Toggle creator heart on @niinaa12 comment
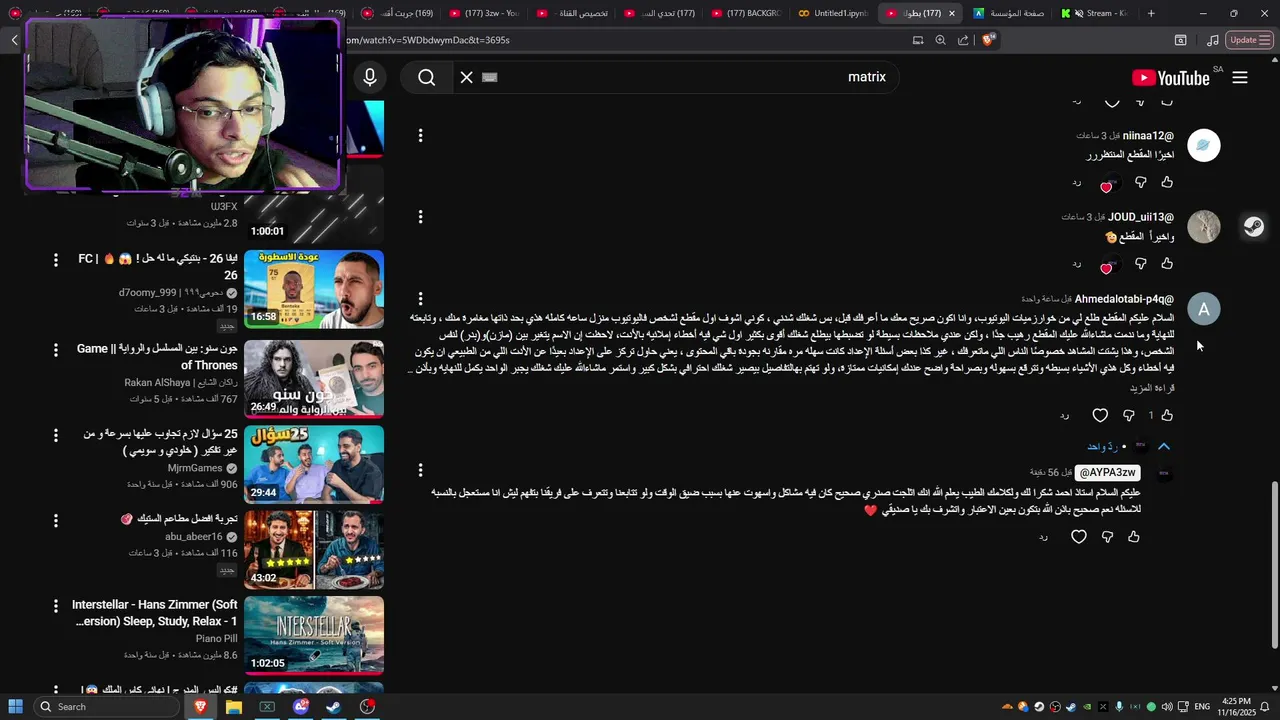Image resolution: width=1280 pixels, height=720 pixels. click(x=1109, y=184)
